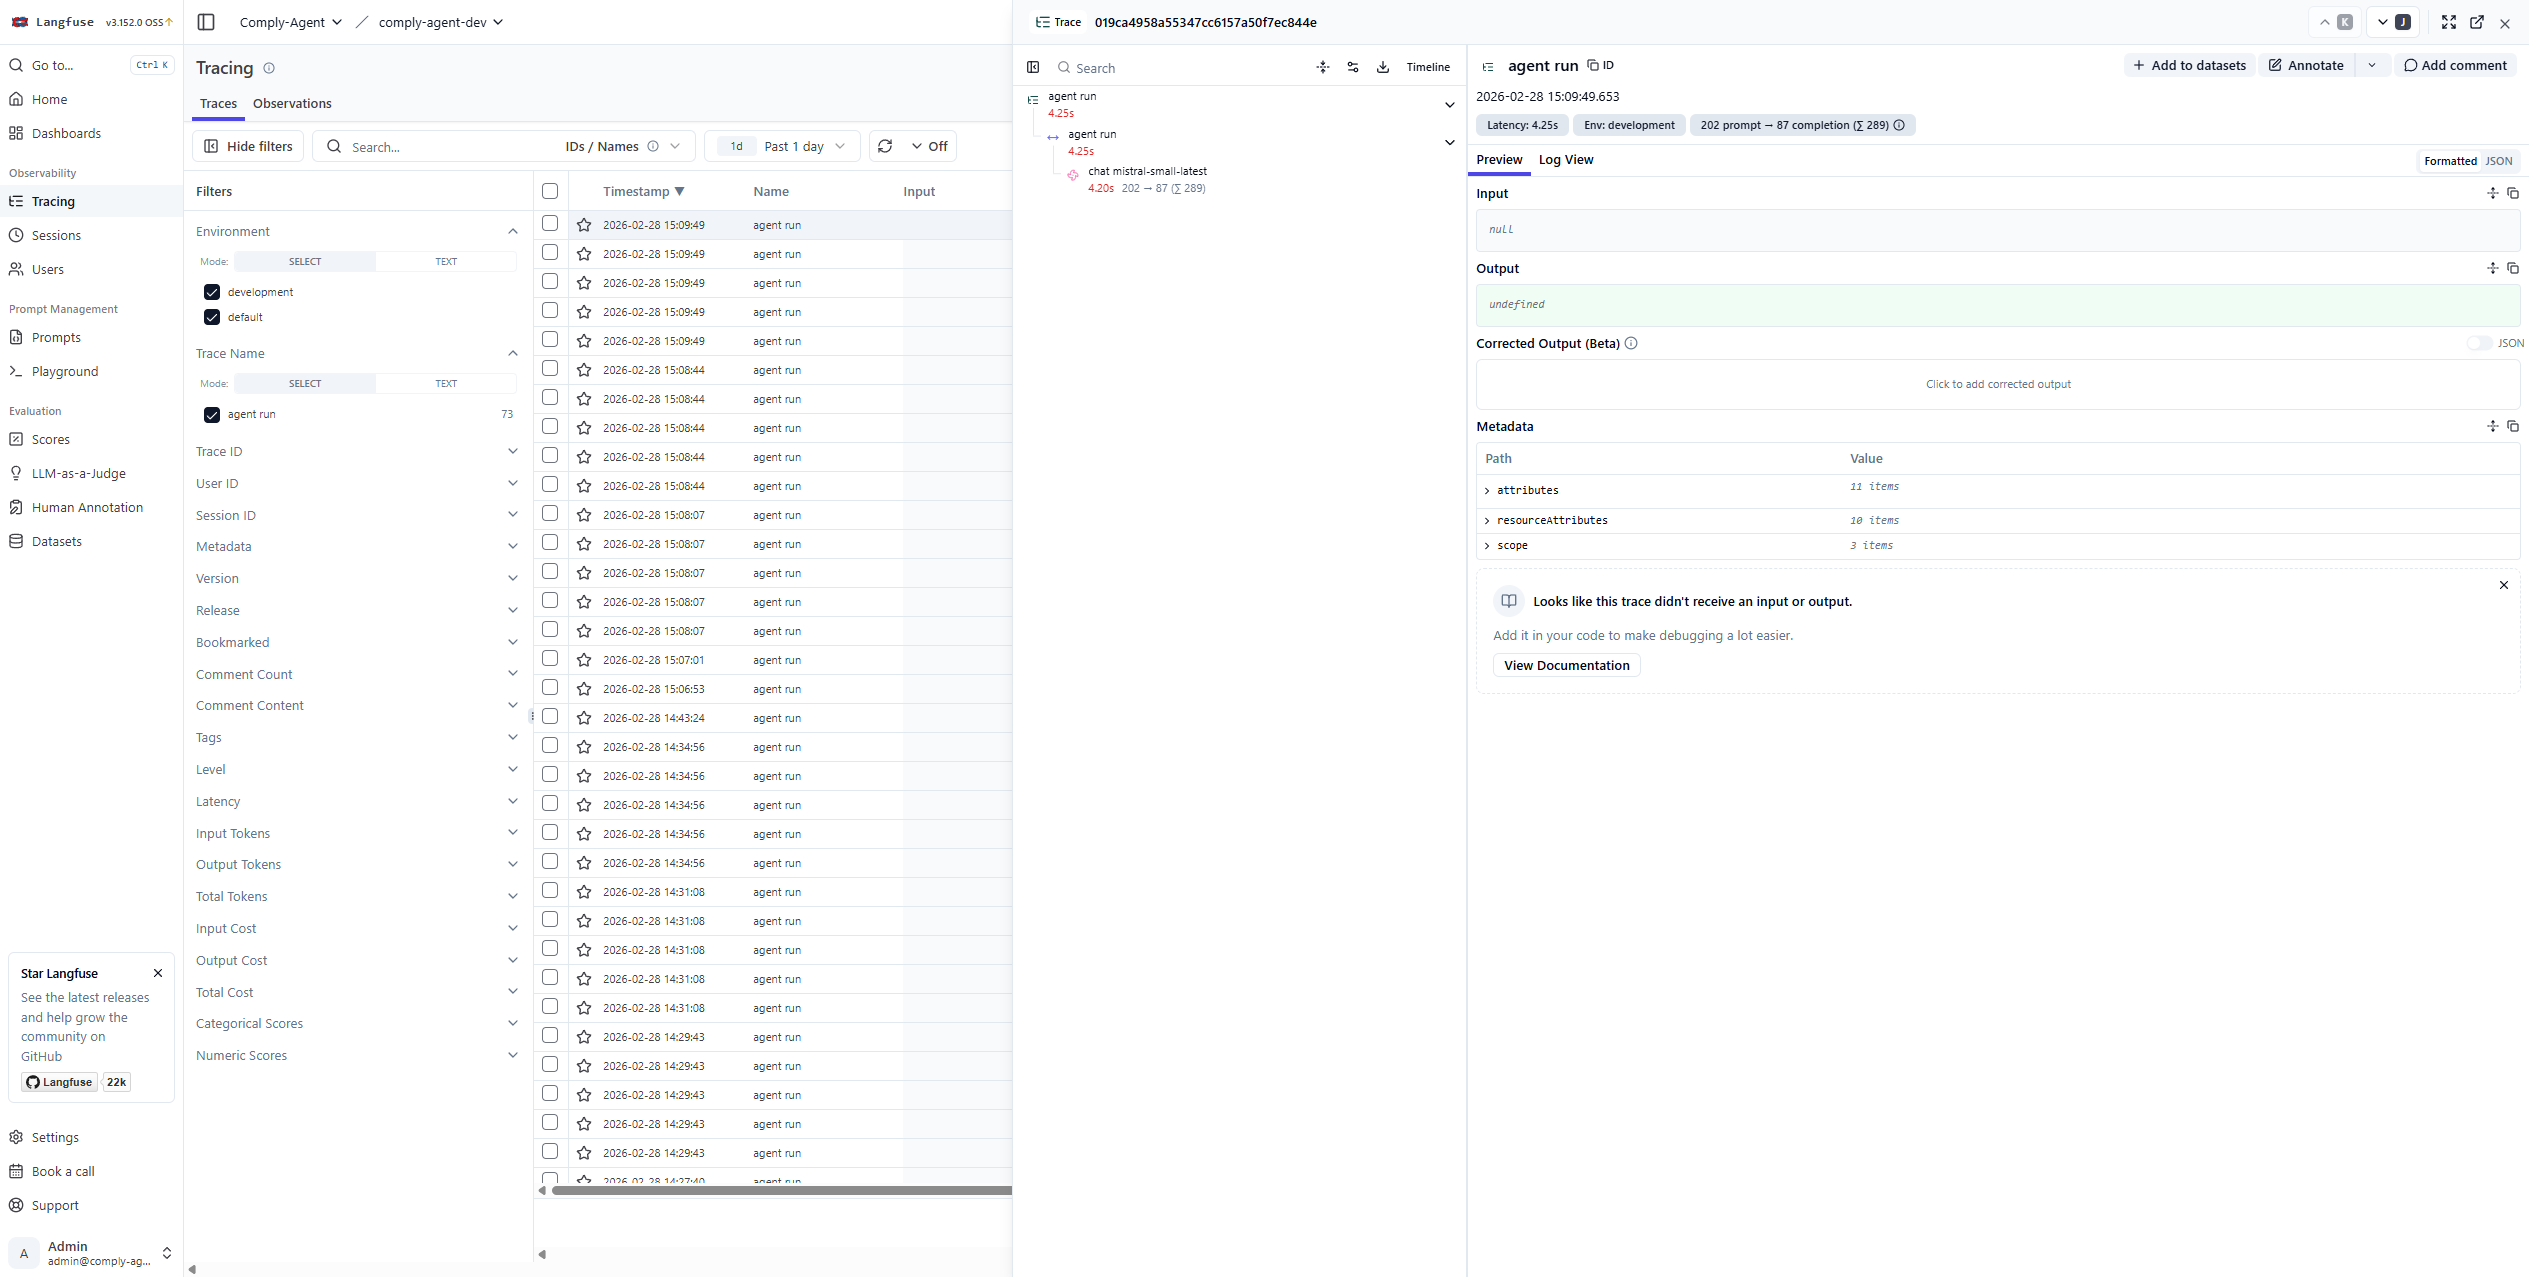Screen dimensions: 2529x1277
Task: Switch to the Observations tab
Action: pyautogui.click(x=292, y=103)
